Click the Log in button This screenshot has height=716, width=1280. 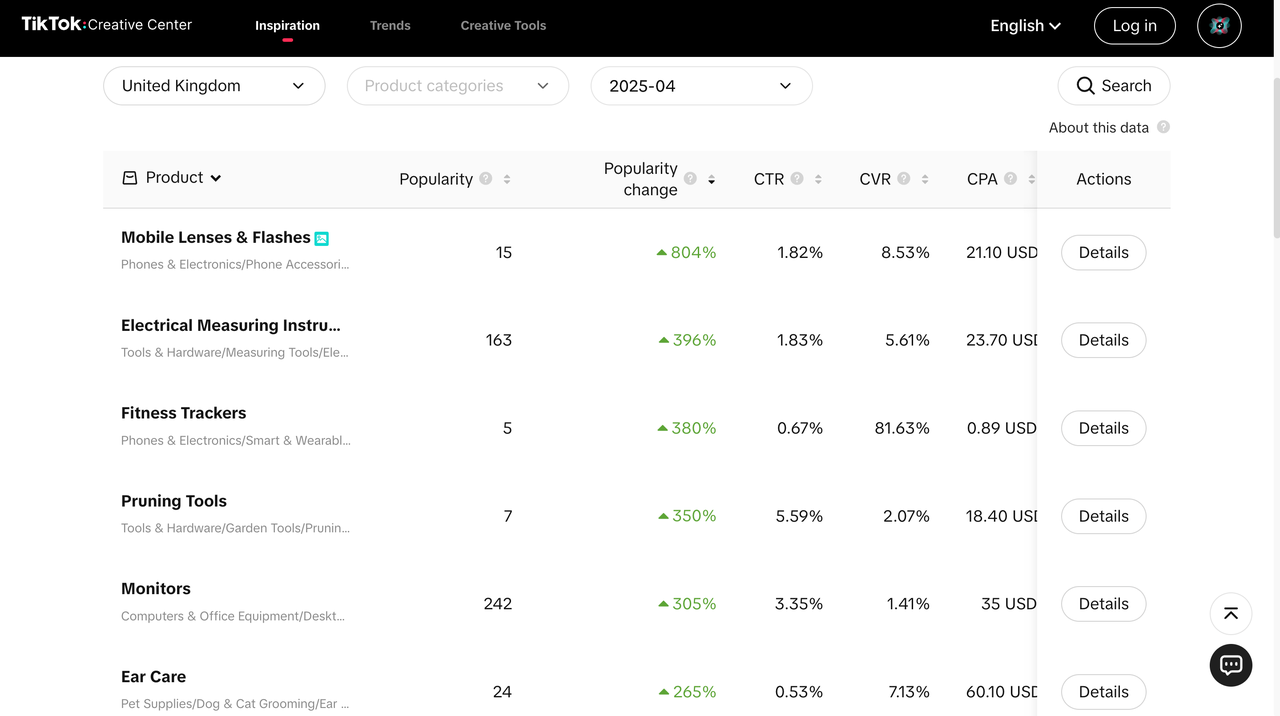click(x=1134, y=26)
